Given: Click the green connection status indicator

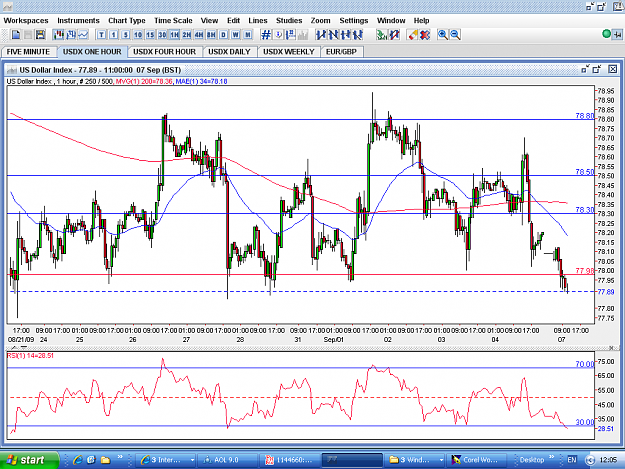Looking at the screenshot, I should point(606,34).
